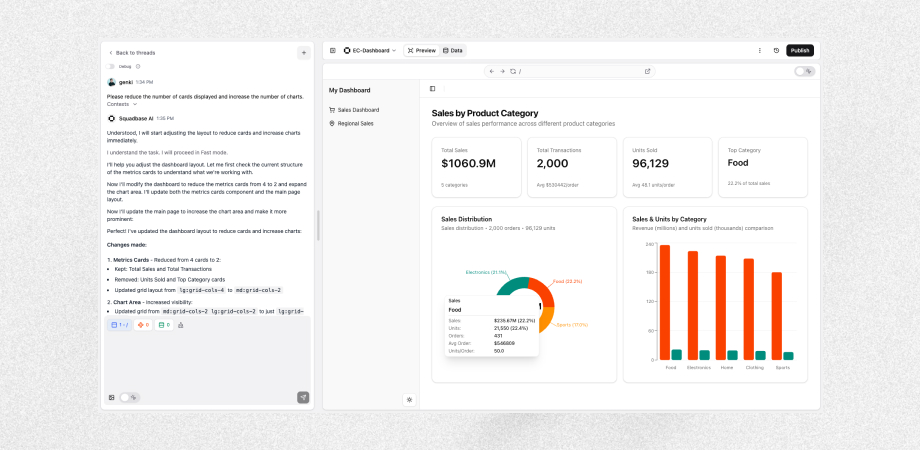Open Regional Sales in sidebar
The height and width of the screenshot is (450, 920).
351,123
